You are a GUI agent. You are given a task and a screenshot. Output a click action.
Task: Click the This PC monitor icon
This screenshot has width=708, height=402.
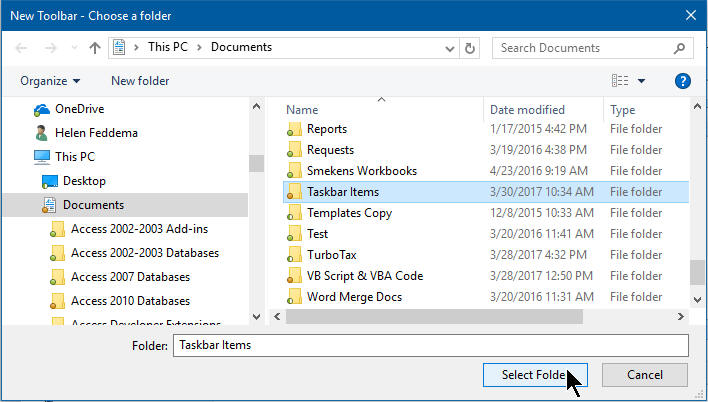[42, 157]
